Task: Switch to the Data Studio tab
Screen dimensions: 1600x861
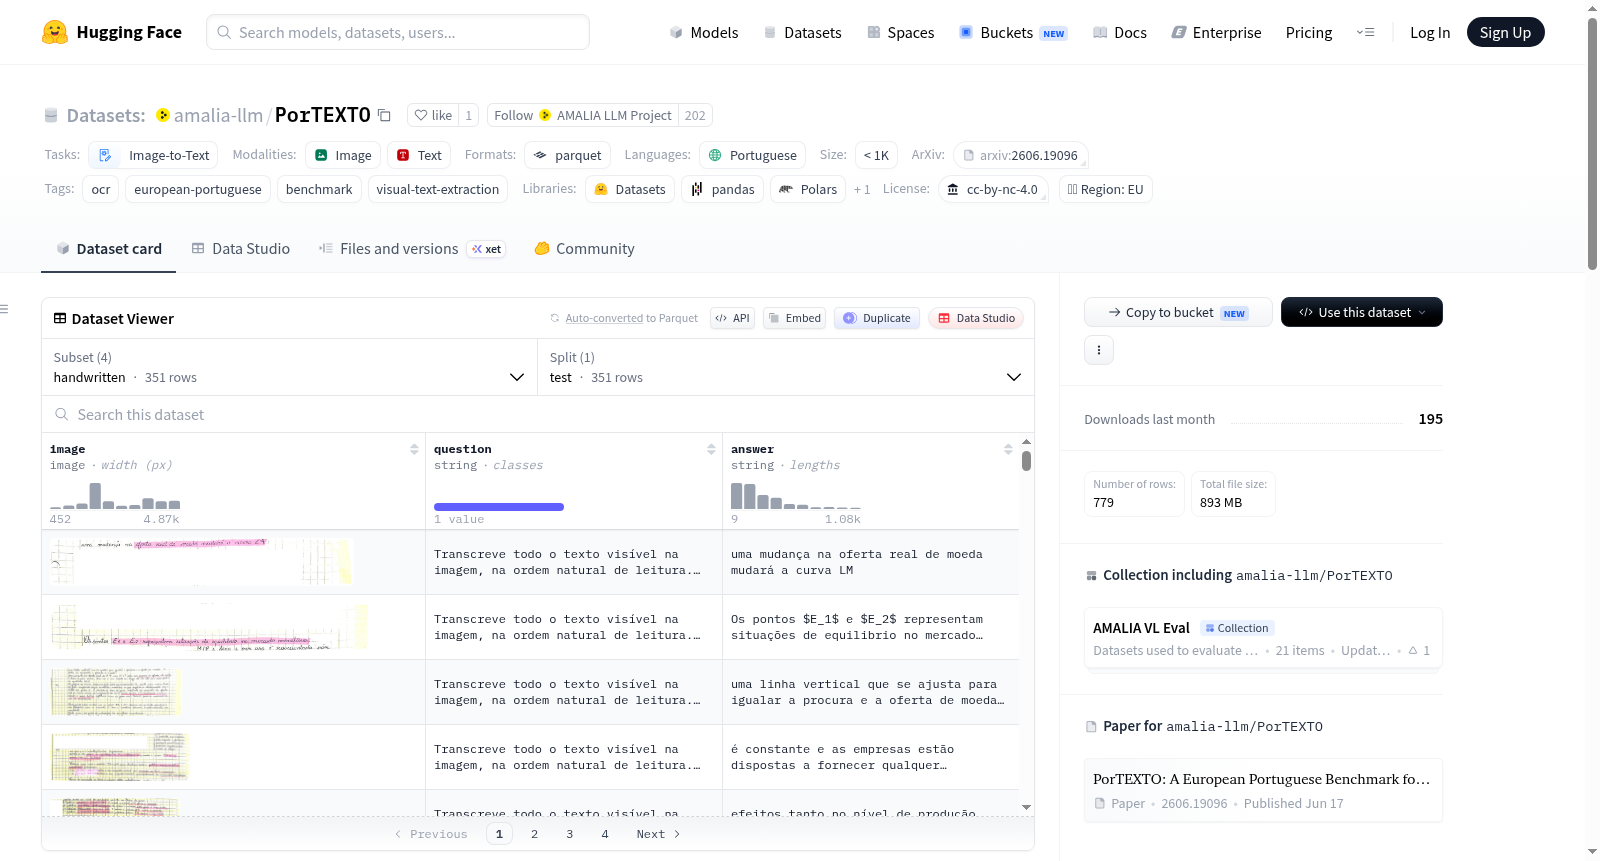Action: (x=241, y=249)
